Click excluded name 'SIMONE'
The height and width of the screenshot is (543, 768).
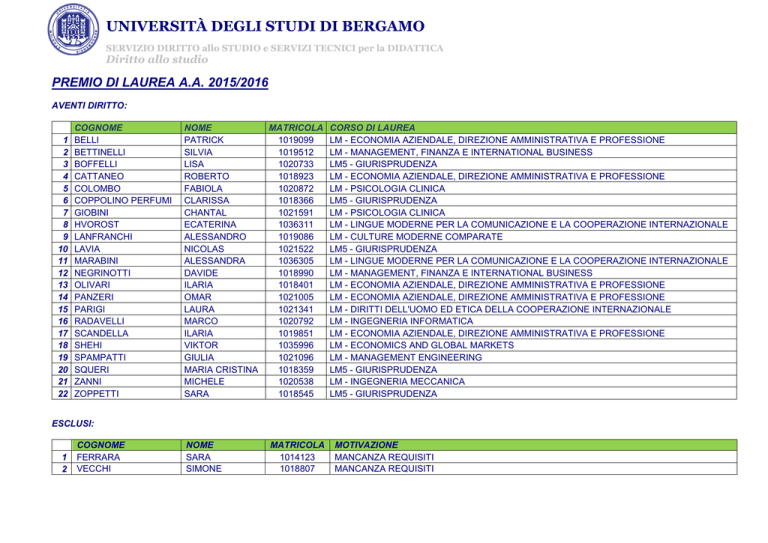(204, 469)
